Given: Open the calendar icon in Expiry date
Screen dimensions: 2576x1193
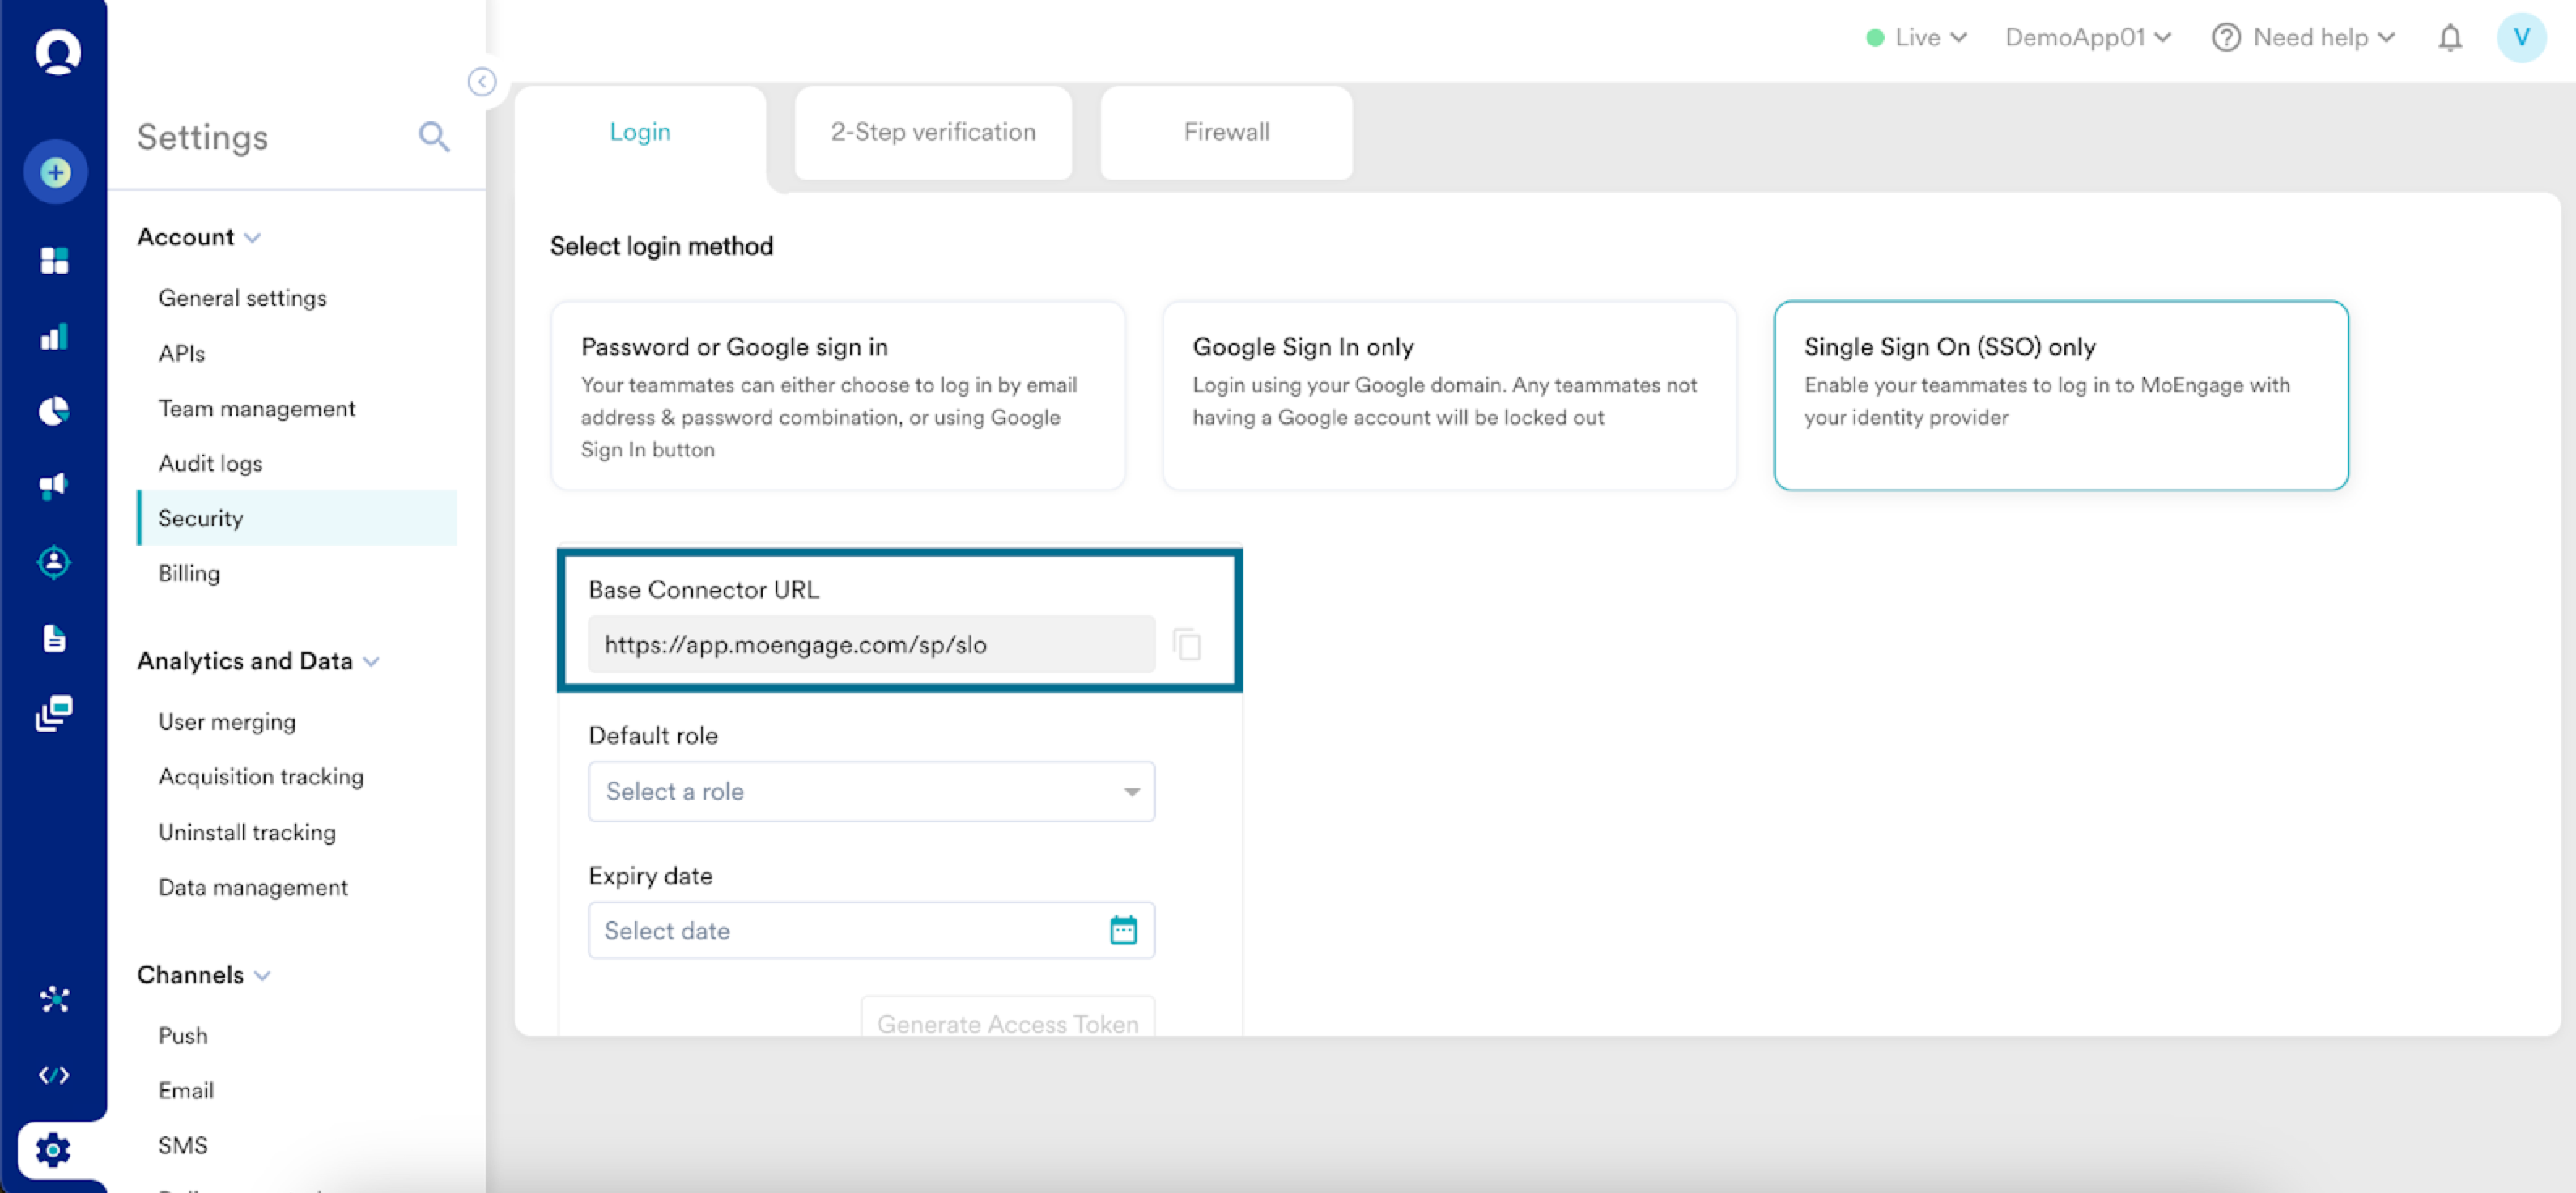Looking at the screenshot, I should point(1123,930).
